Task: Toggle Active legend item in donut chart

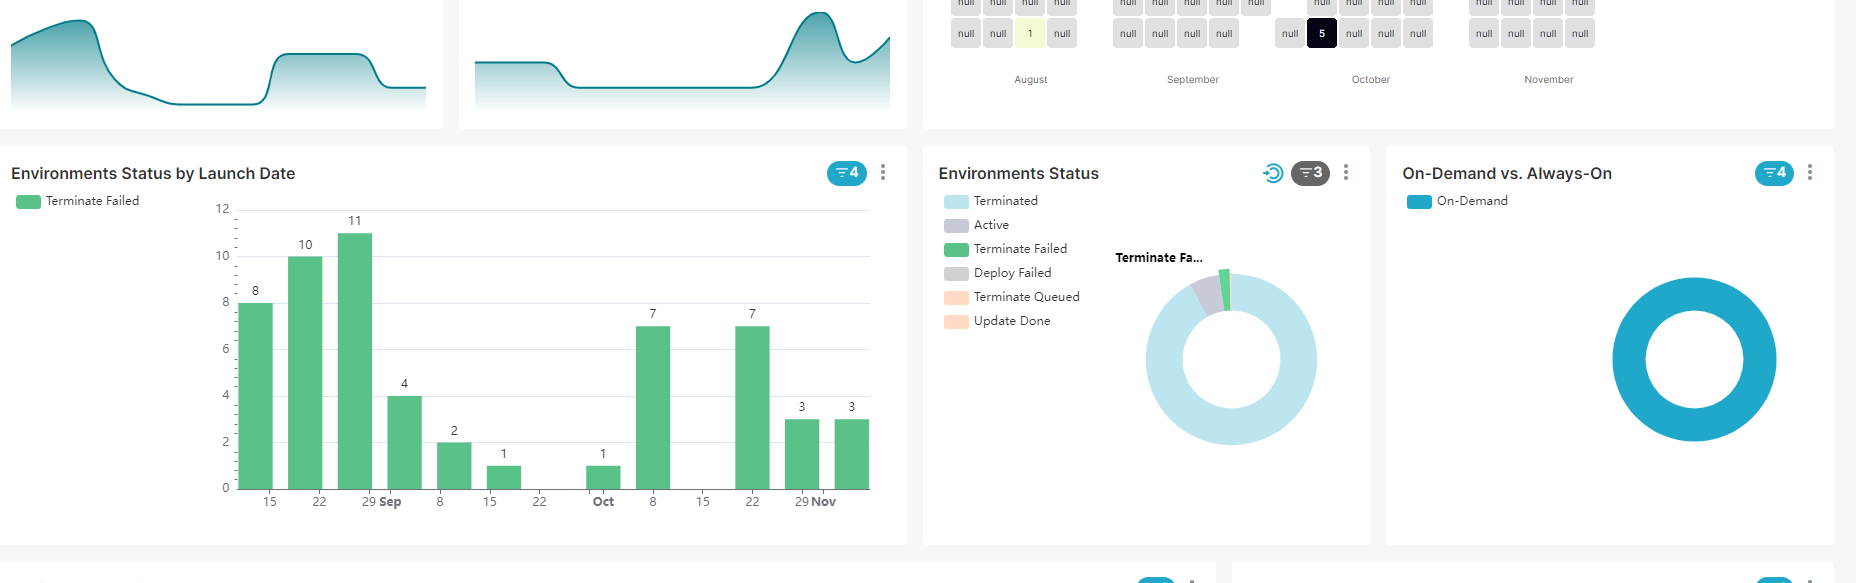Action: (x=990, y=225)
